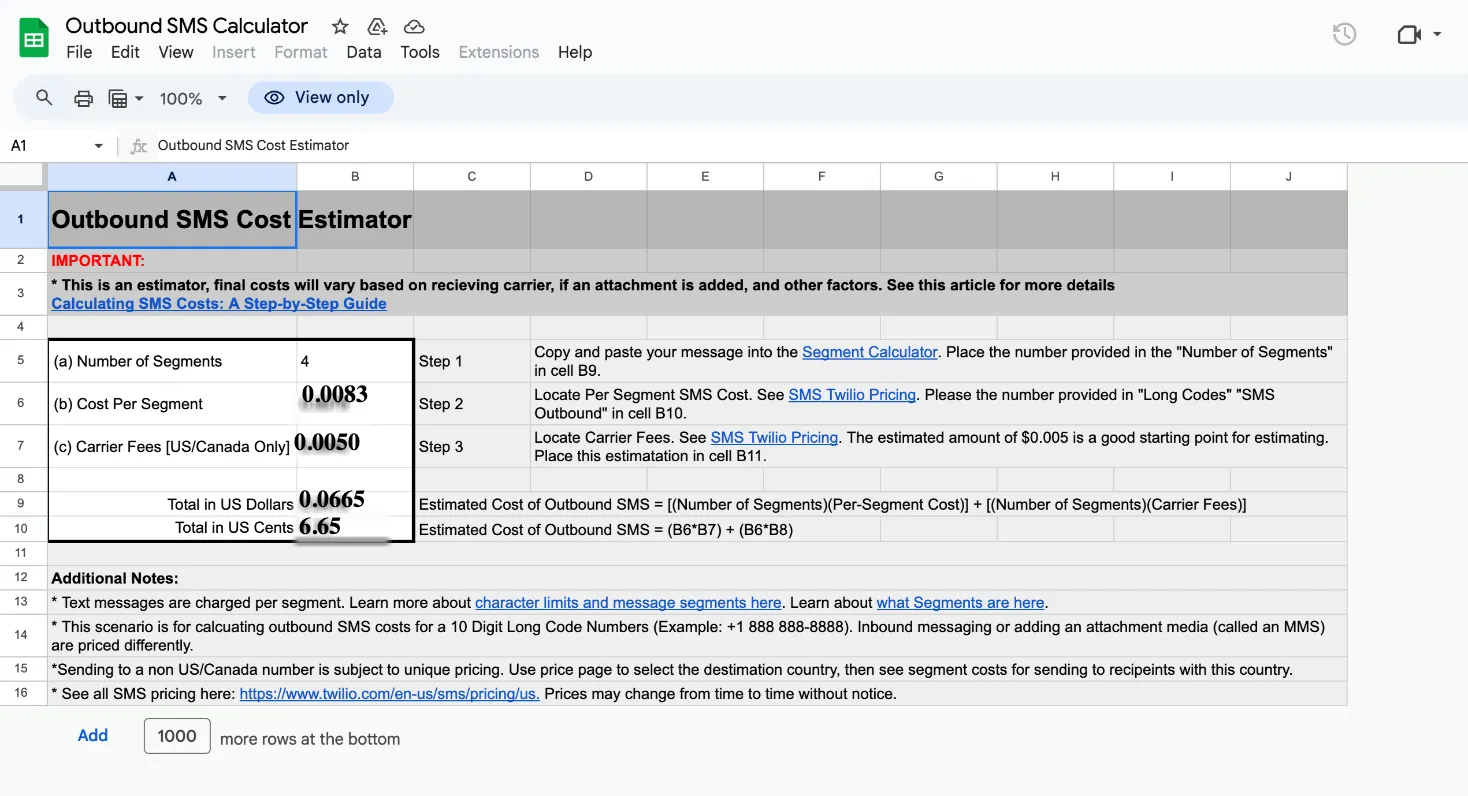Open the File menu
Image resolution: width=1468 pixels, height=796 pixels.
(x=79, y=52)
